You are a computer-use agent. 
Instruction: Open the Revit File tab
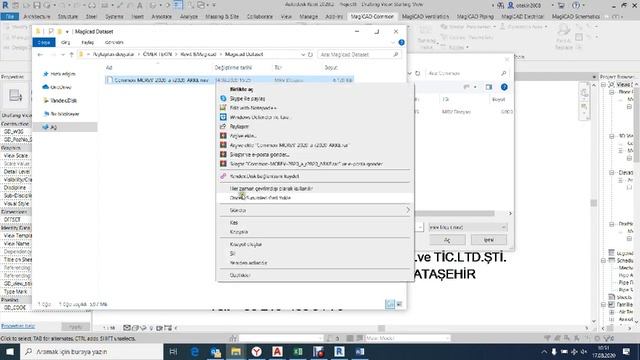pyautogui.click(x=10, y=17)
